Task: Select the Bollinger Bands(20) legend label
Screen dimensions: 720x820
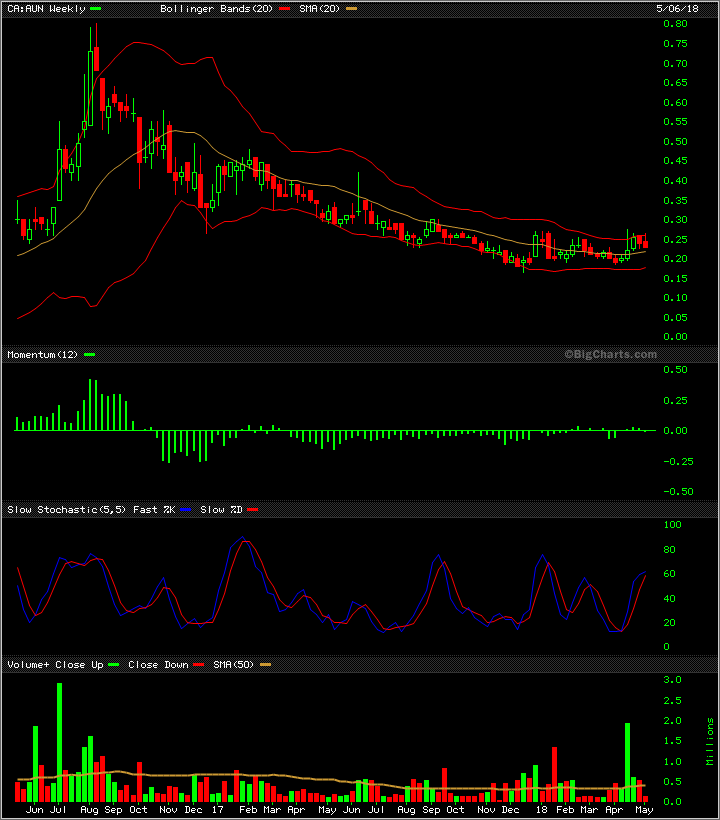Action: pos(216,9)
